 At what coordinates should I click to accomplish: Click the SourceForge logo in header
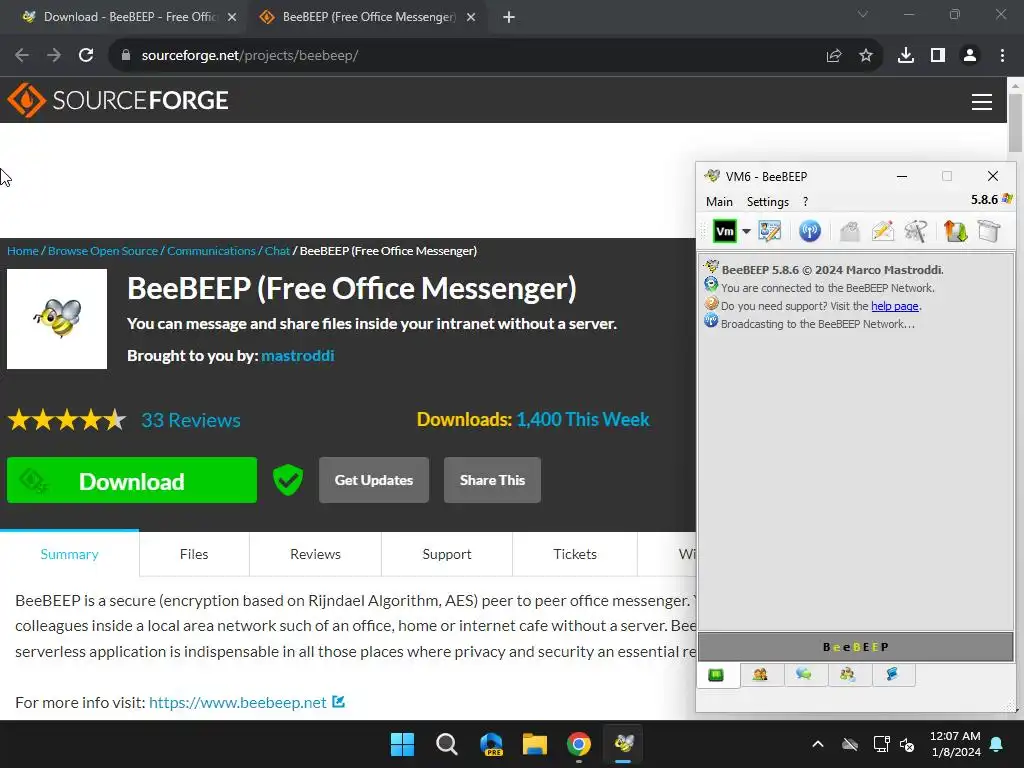click(118, 100)
